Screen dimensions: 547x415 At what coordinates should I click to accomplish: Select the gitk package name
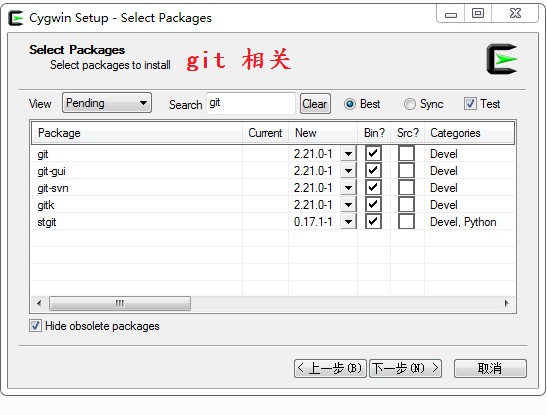click(x=46, y=205)
